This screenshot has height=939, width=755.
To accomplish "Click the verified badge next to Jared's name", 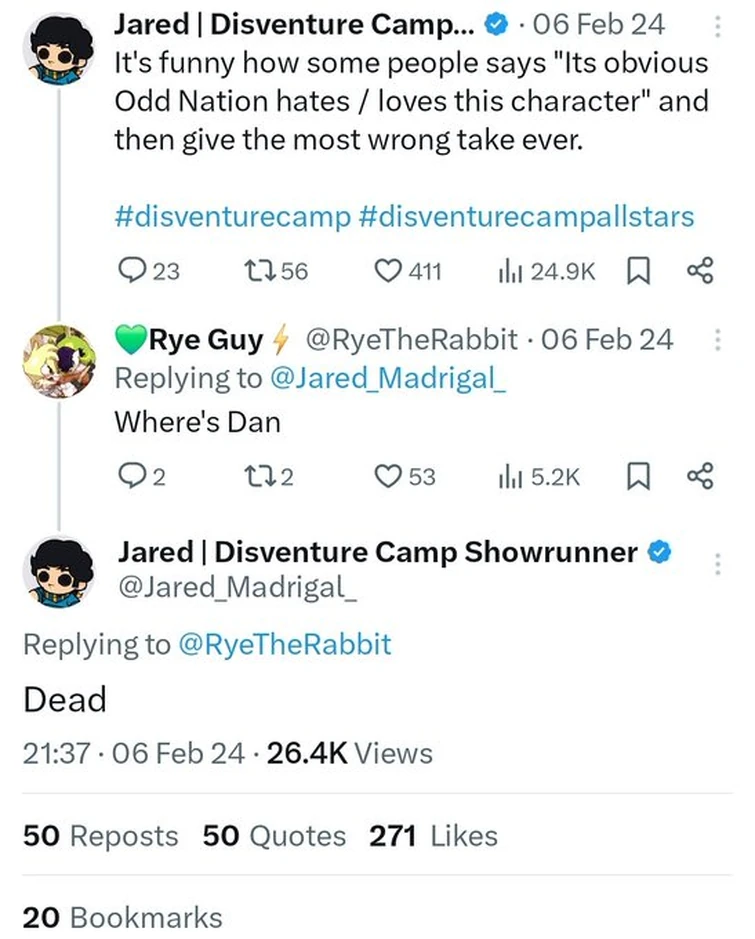I will pyautogui.click(x=496, y=24).
